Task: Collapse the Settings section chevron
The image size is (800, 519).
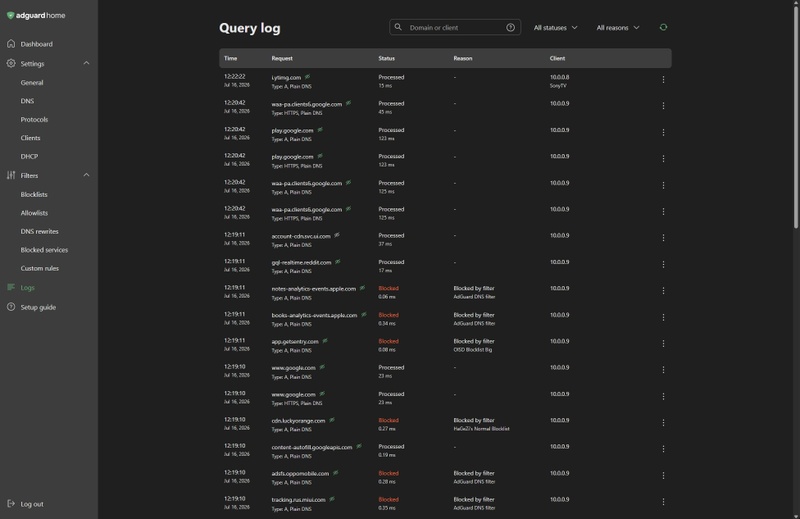Action: (x=86, y=63)
